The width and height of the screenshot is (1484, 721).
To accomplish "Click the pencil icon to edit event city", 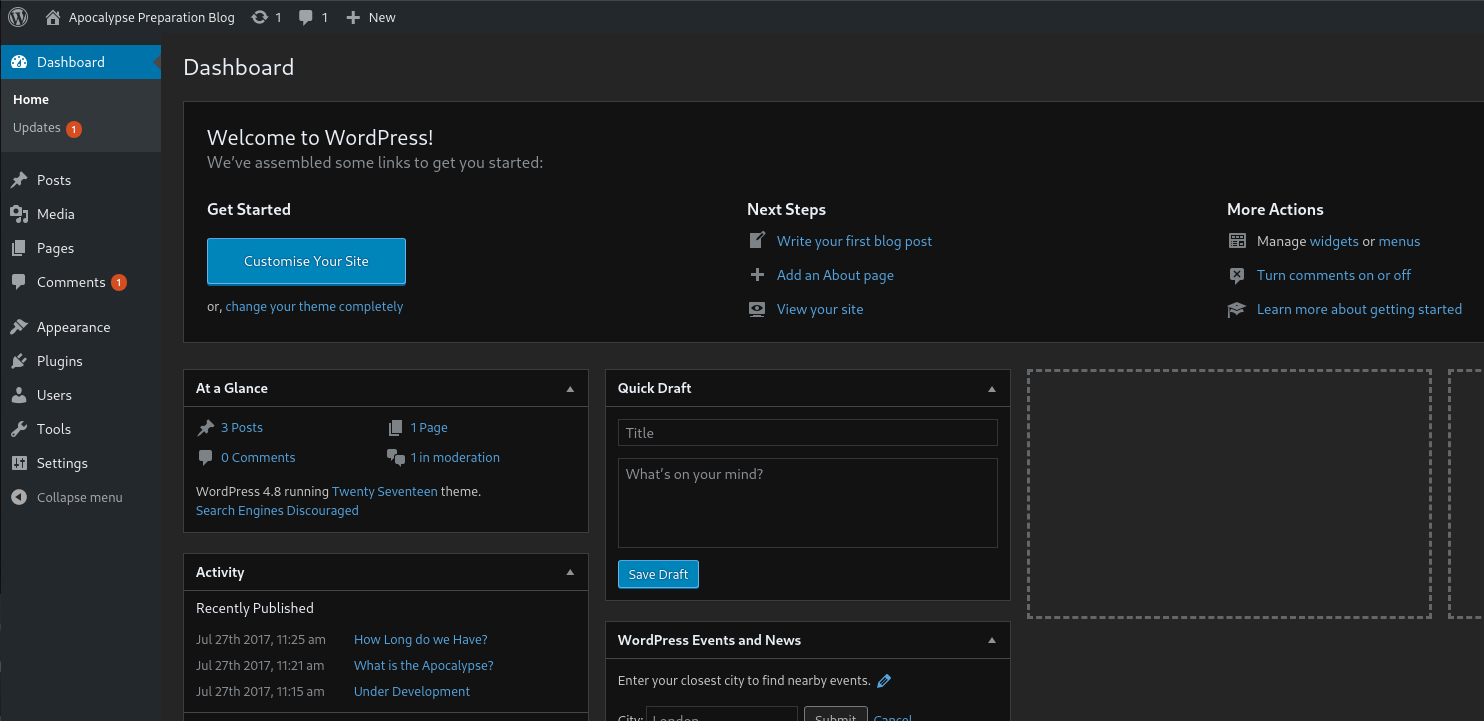I will 884,681.
